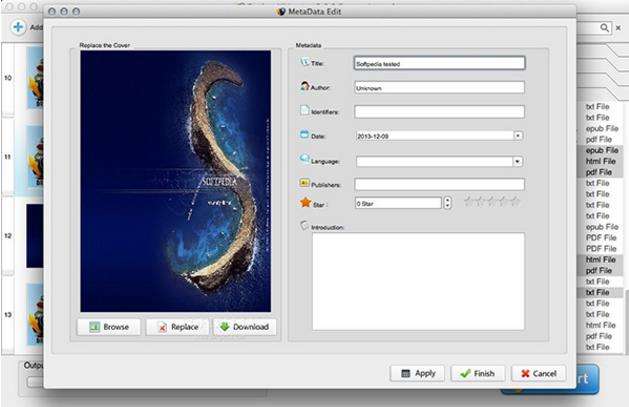Click the Finish button
This screenshot has height=407, width=629.
coord(478,373)
